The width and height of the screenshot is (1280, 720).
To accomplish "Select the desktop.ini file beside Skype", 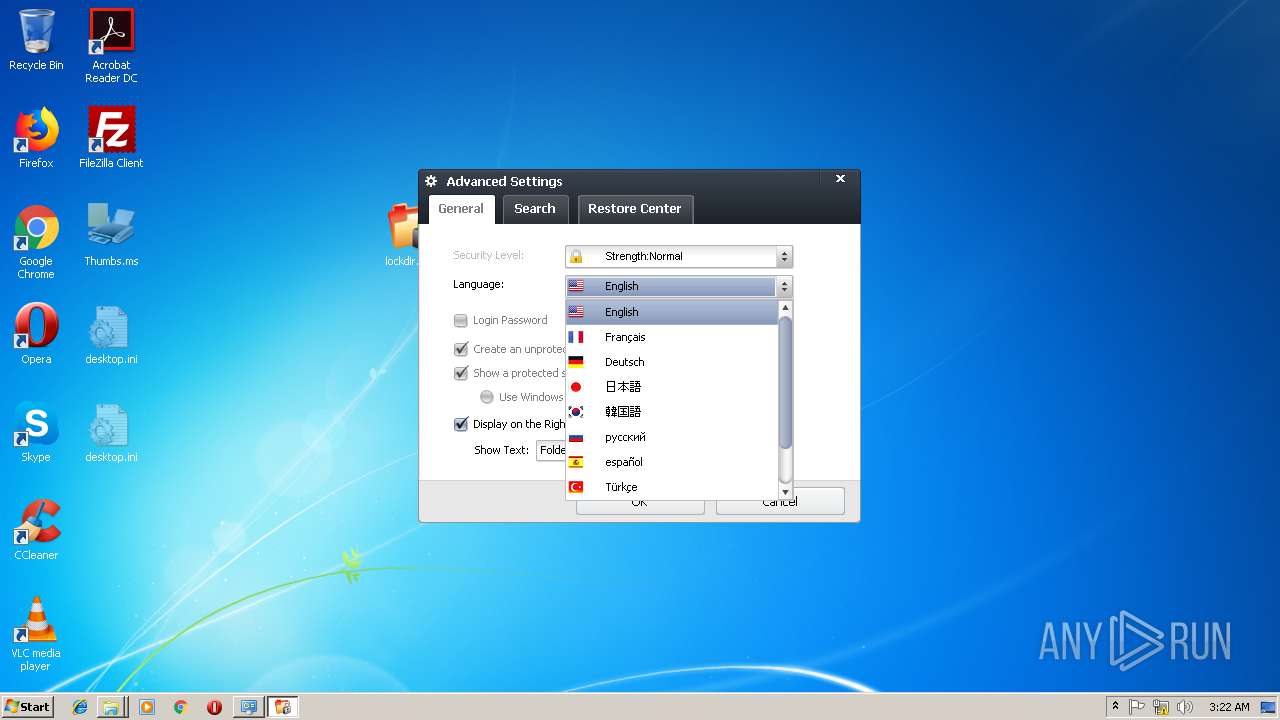I will pos(111,432).
